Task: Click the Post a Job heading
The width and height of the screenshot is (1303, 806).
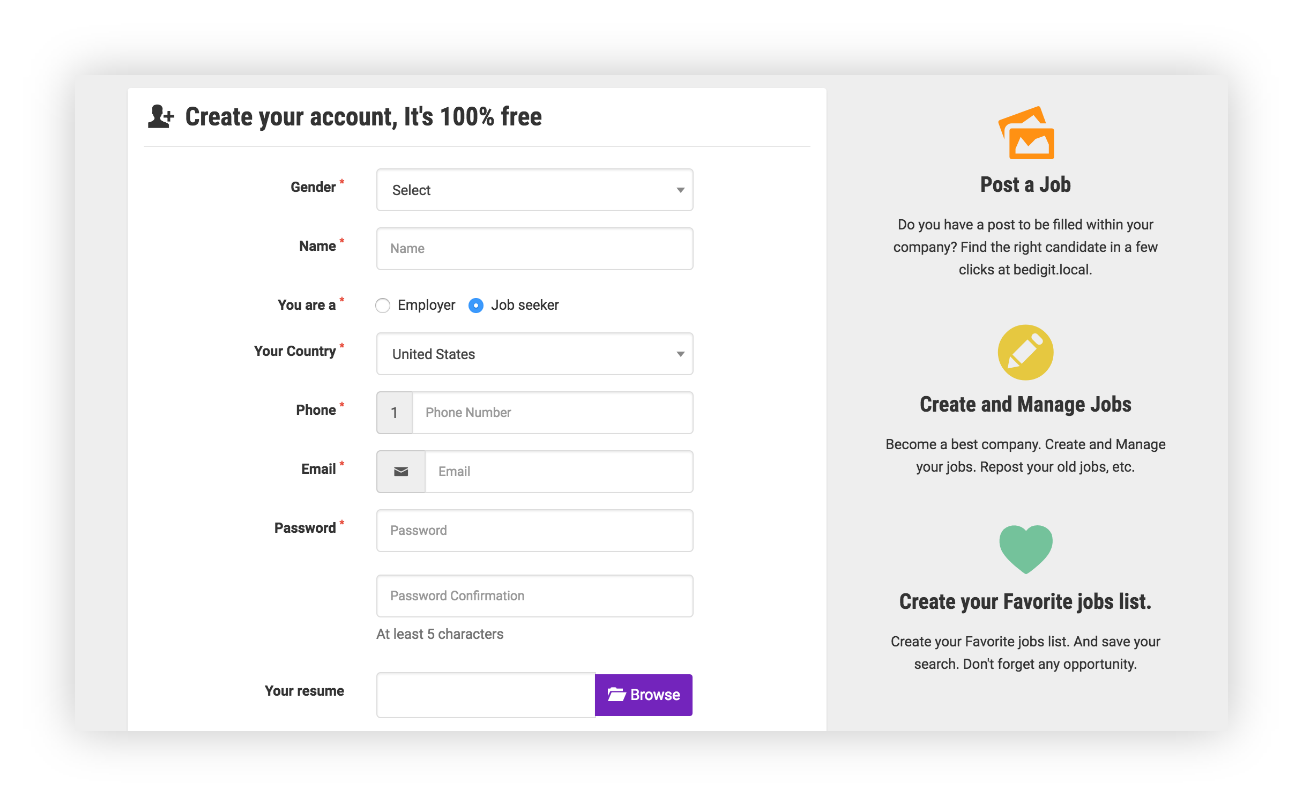Action: point(1025,185)
